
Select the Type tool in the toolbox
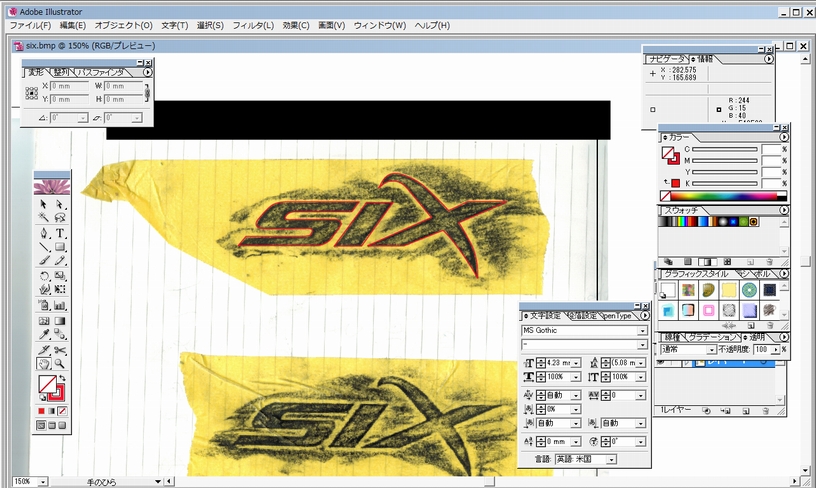61,233
